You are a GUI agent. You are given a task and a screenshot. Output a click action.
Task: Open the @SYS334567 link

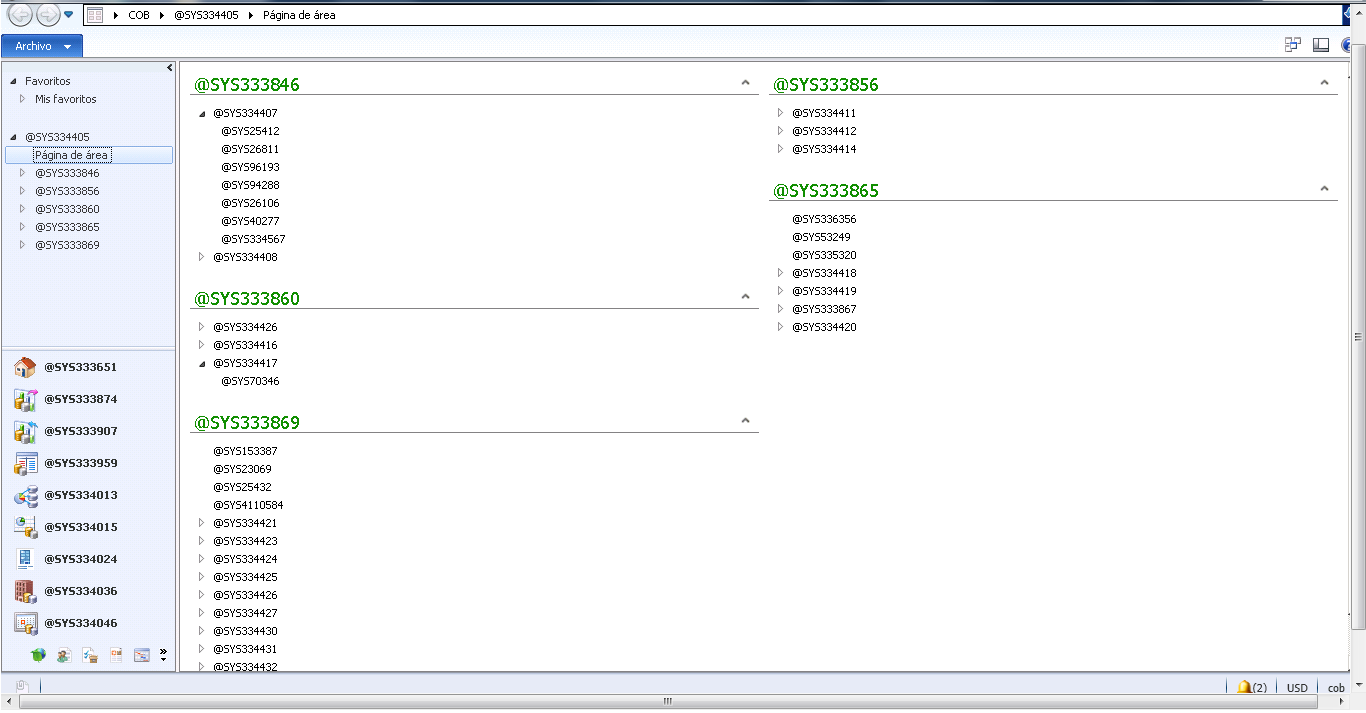click(253, 239)
